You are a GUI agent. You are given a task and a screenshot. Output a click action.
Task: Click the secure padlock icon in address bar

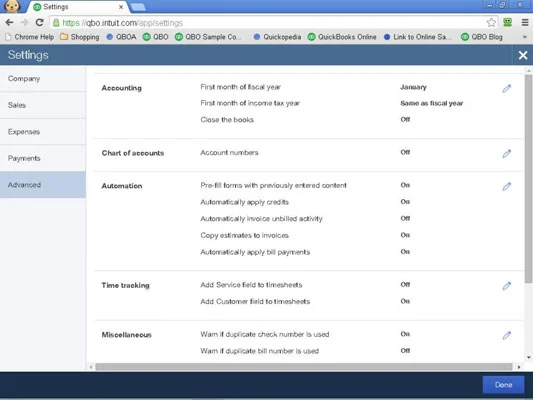coord(56,23)
